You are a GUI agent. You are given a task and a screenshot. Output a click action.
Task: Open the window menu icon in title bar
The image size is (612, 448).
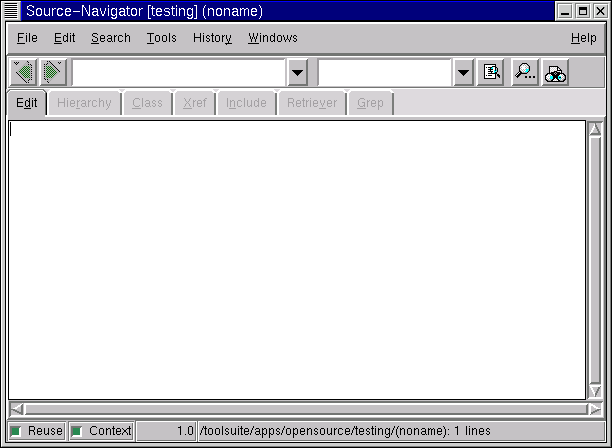point(11,11)
